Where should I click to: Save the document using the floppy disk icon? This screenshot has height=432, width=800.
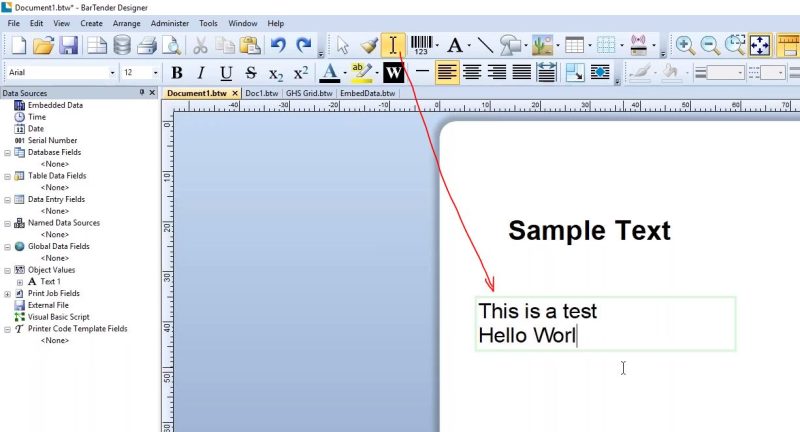tap(68, 45)
